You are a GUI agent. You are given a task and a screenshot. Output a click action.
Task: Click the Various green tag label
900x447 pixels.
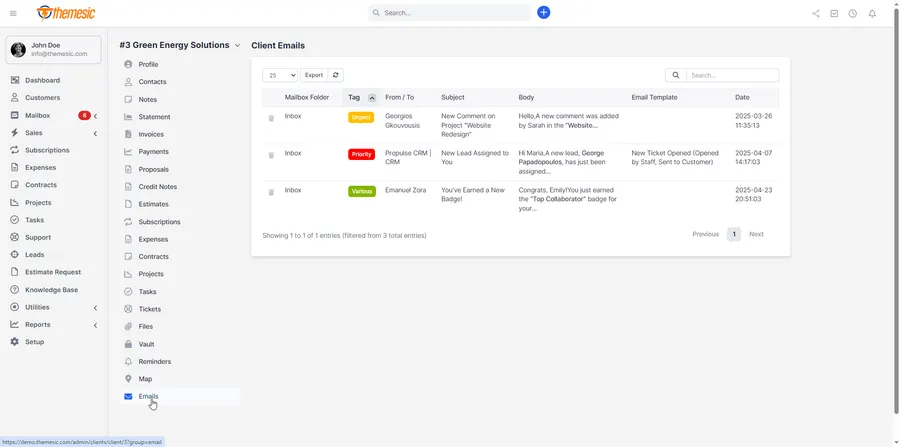point(362,192)
